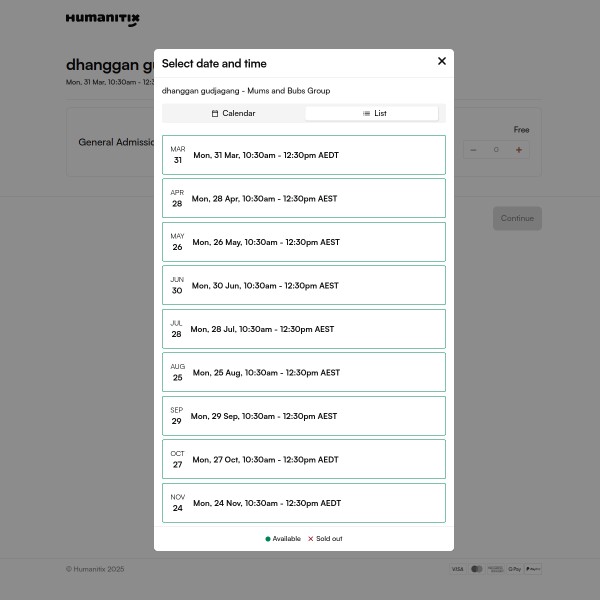Click the Humanitix logo

(x=103, y=19)
